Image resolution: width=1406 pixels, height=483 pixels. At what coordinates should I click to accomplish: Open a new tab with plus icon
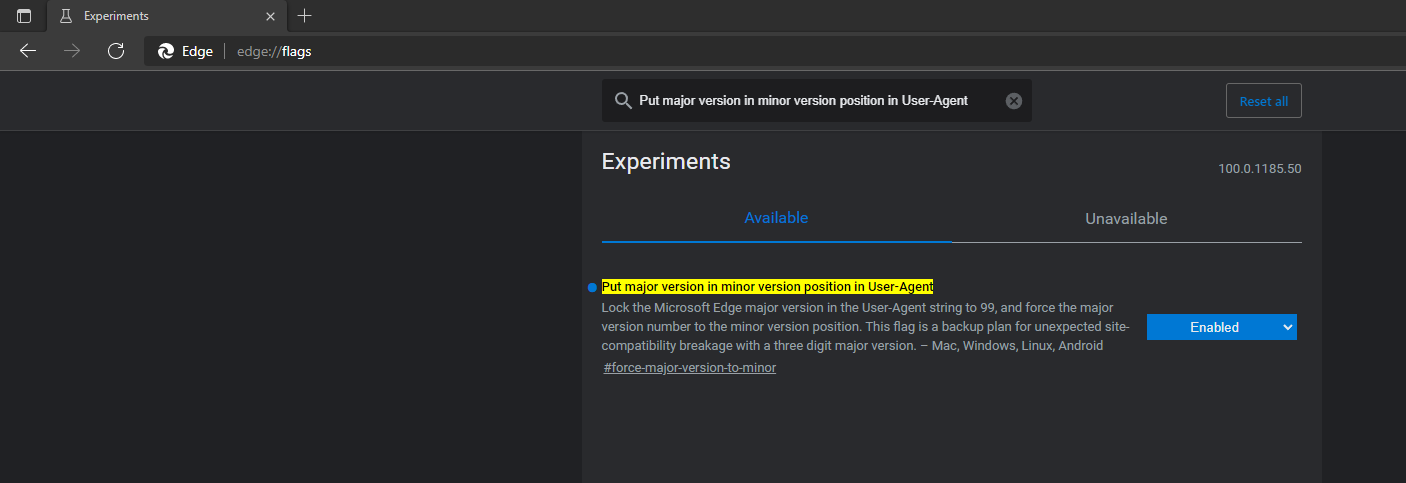pyautogui.click(x=305, y=16)
